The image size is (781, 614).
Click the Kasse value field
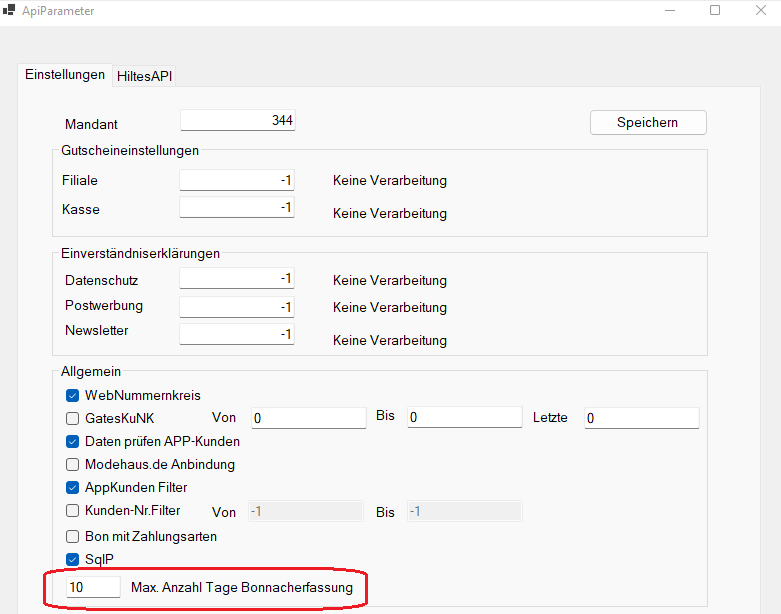click(237, 207)
